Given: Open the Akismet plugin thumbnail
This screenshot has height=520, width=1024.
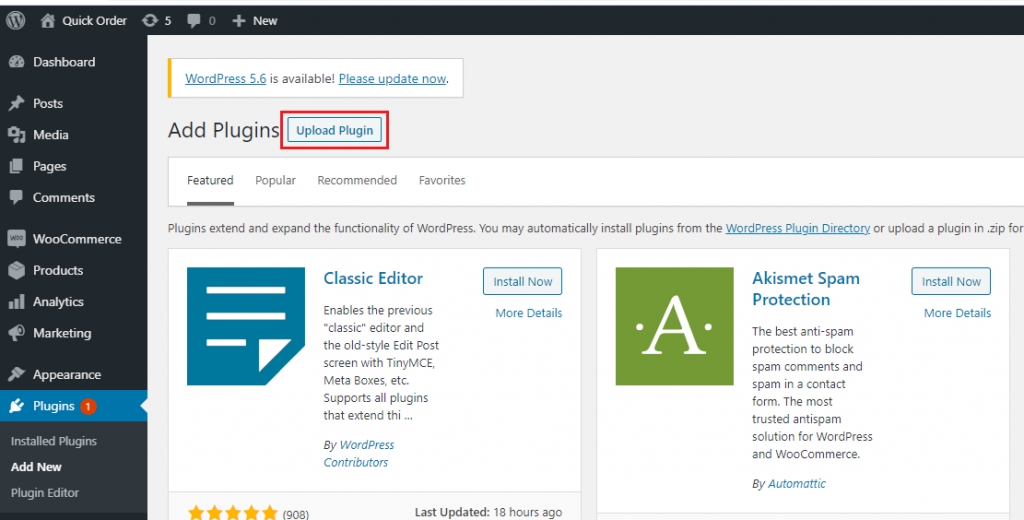Looking at the screenshot, I should tap(675, 326).
